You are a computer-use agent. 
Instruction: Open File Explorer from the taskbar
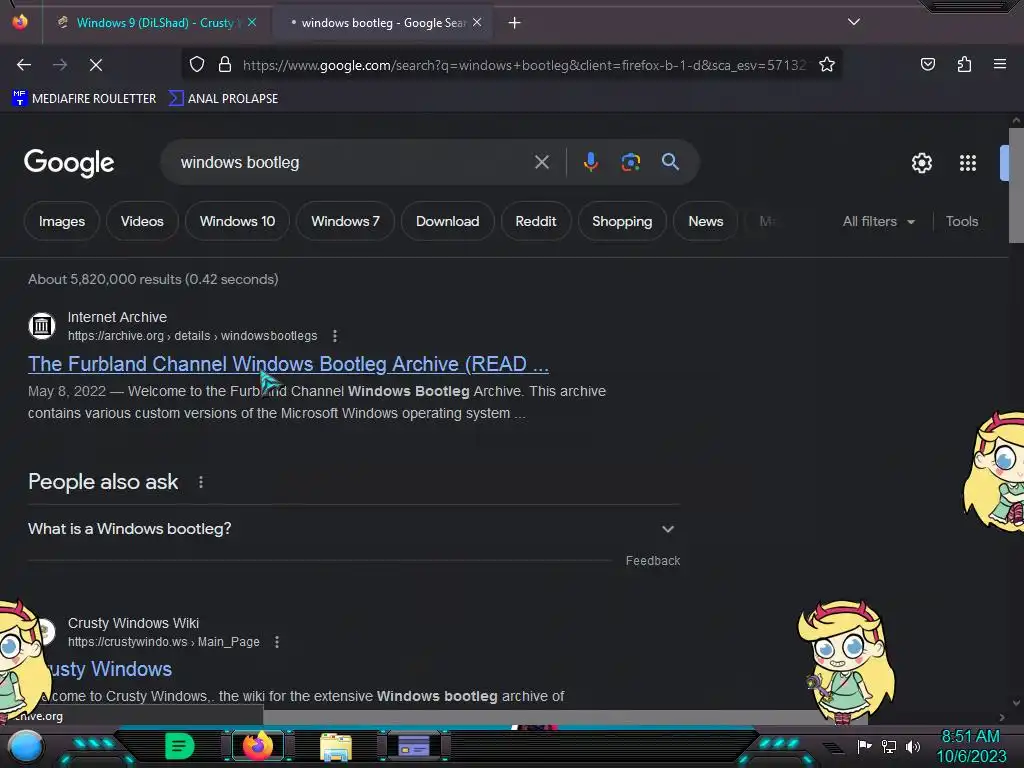click(336, 746)
